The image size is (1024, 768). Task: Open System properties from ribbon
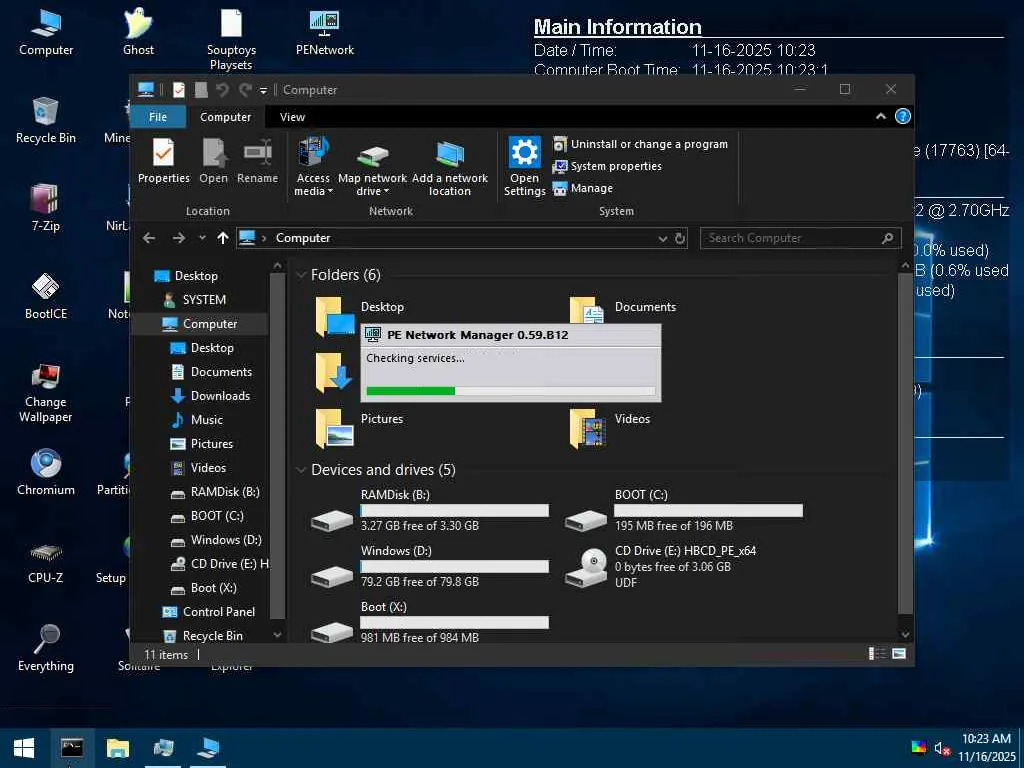(x=607, y=167)
